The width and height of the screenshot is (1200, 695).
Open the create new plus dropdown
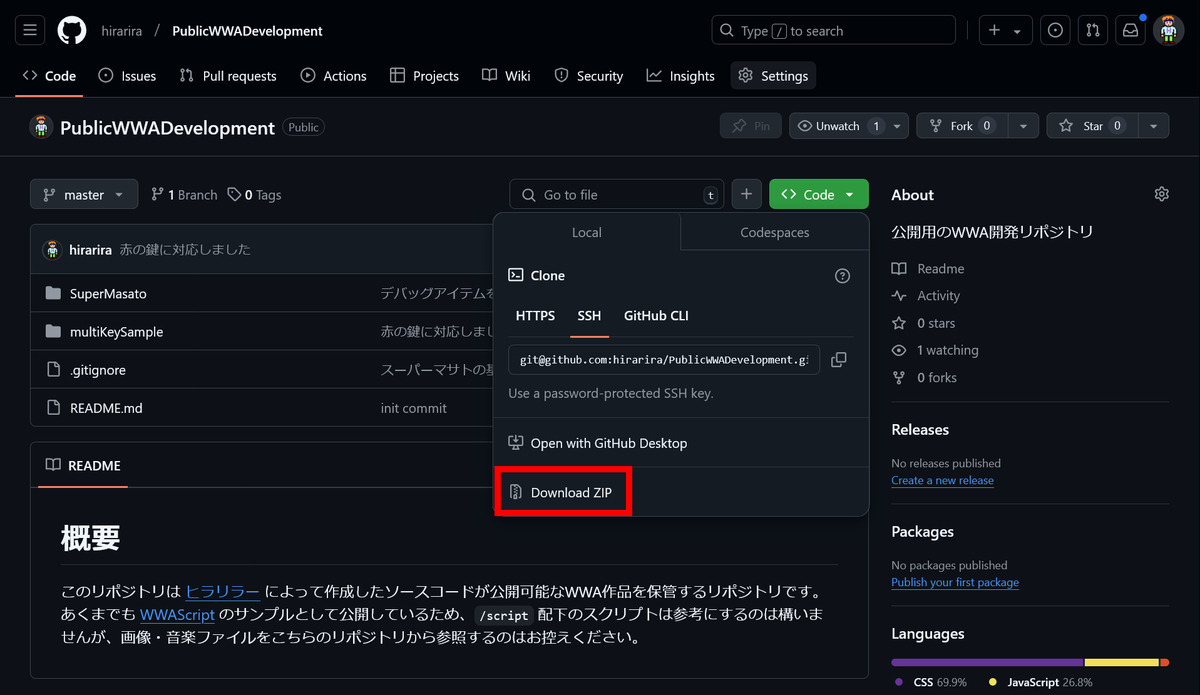click(x=1005, y=31)
